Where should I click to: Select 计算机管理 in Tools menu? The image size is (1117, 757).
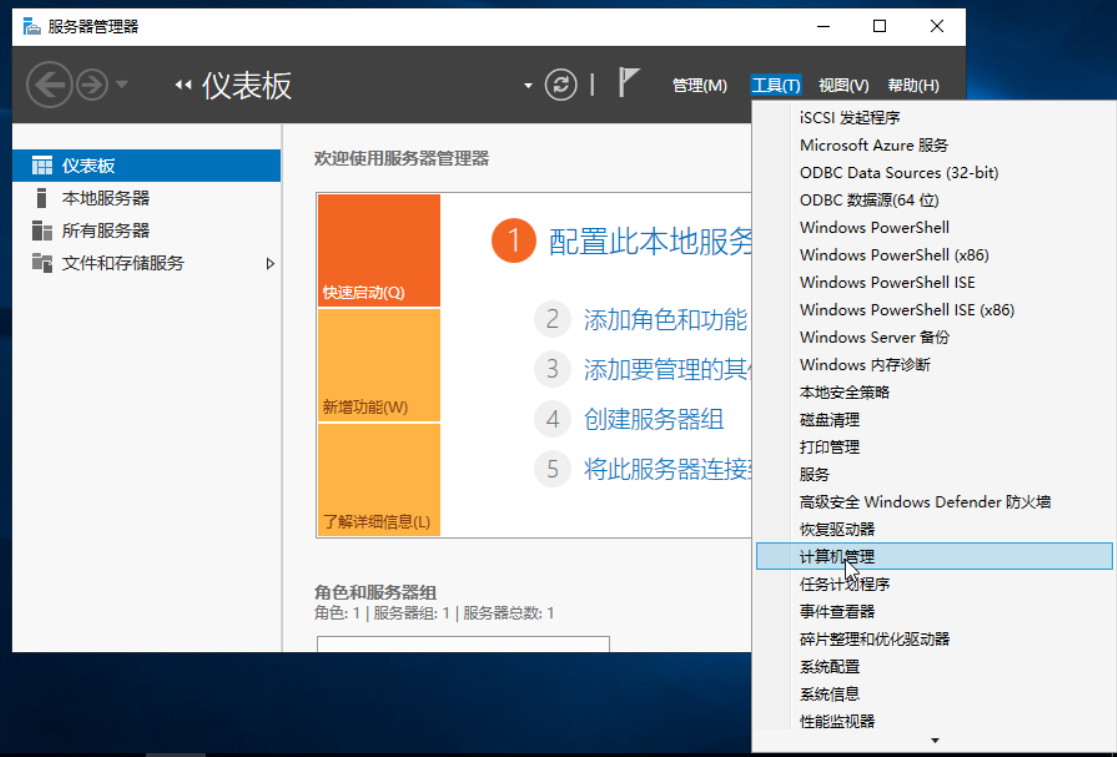[934, 556]
